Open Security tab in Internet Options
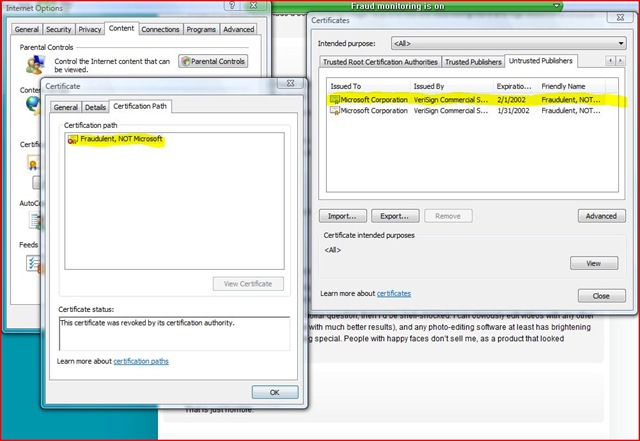This screenshot has width=640, height=441. click(x=58, y=29)
